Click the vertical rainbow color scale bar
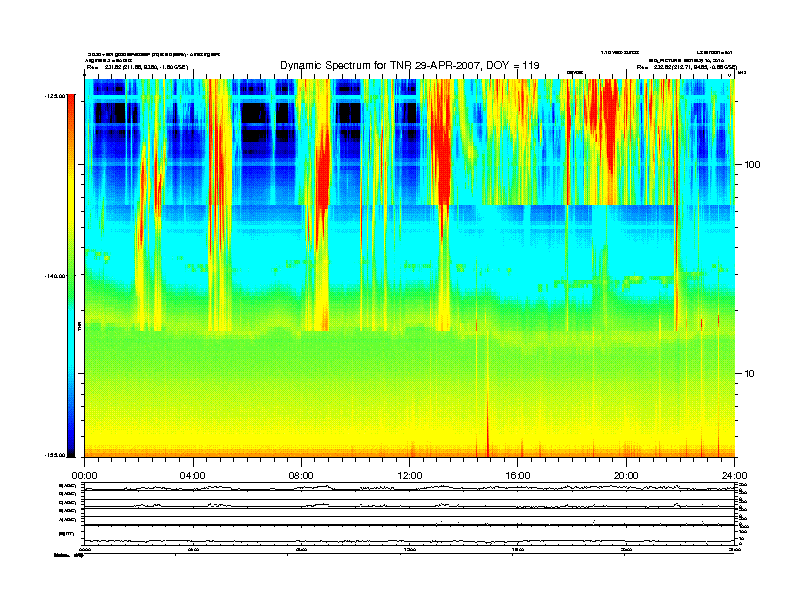Viewport: 792px width, 612px height. point(71,275)
